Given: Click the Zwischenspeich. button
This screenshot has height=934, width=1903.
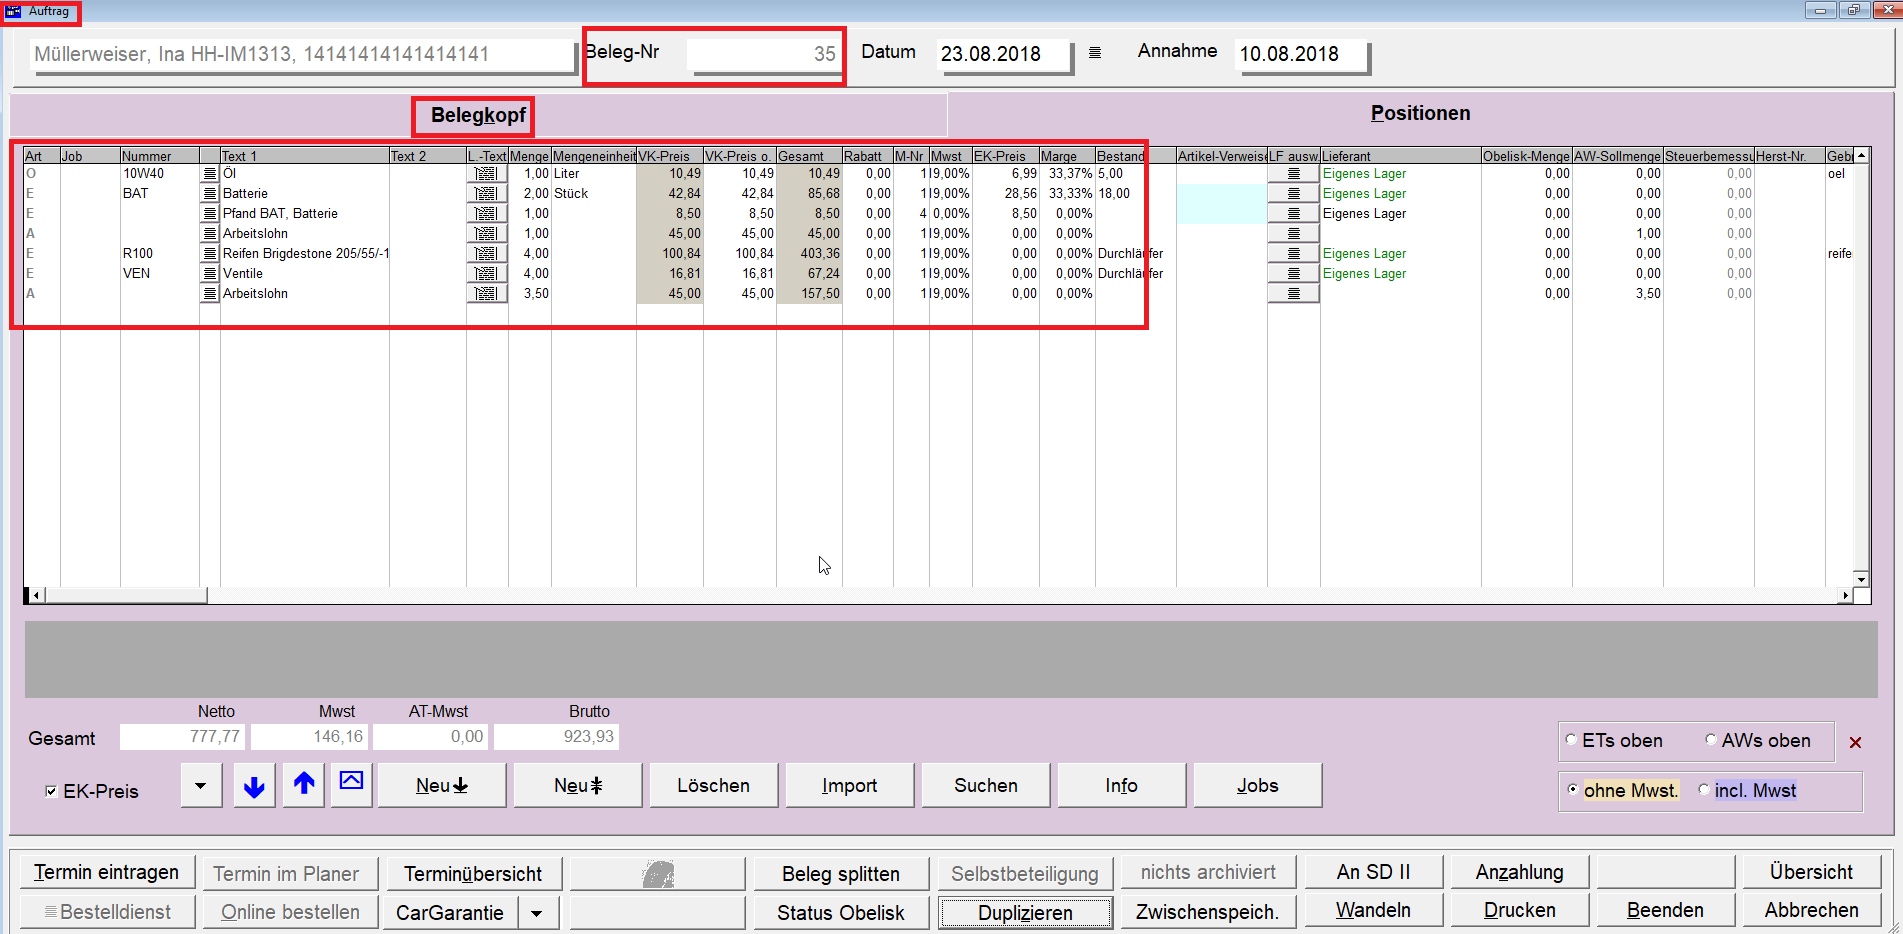Looking at the screenshot, I should pyautogui.click(x=1207, y=913).
